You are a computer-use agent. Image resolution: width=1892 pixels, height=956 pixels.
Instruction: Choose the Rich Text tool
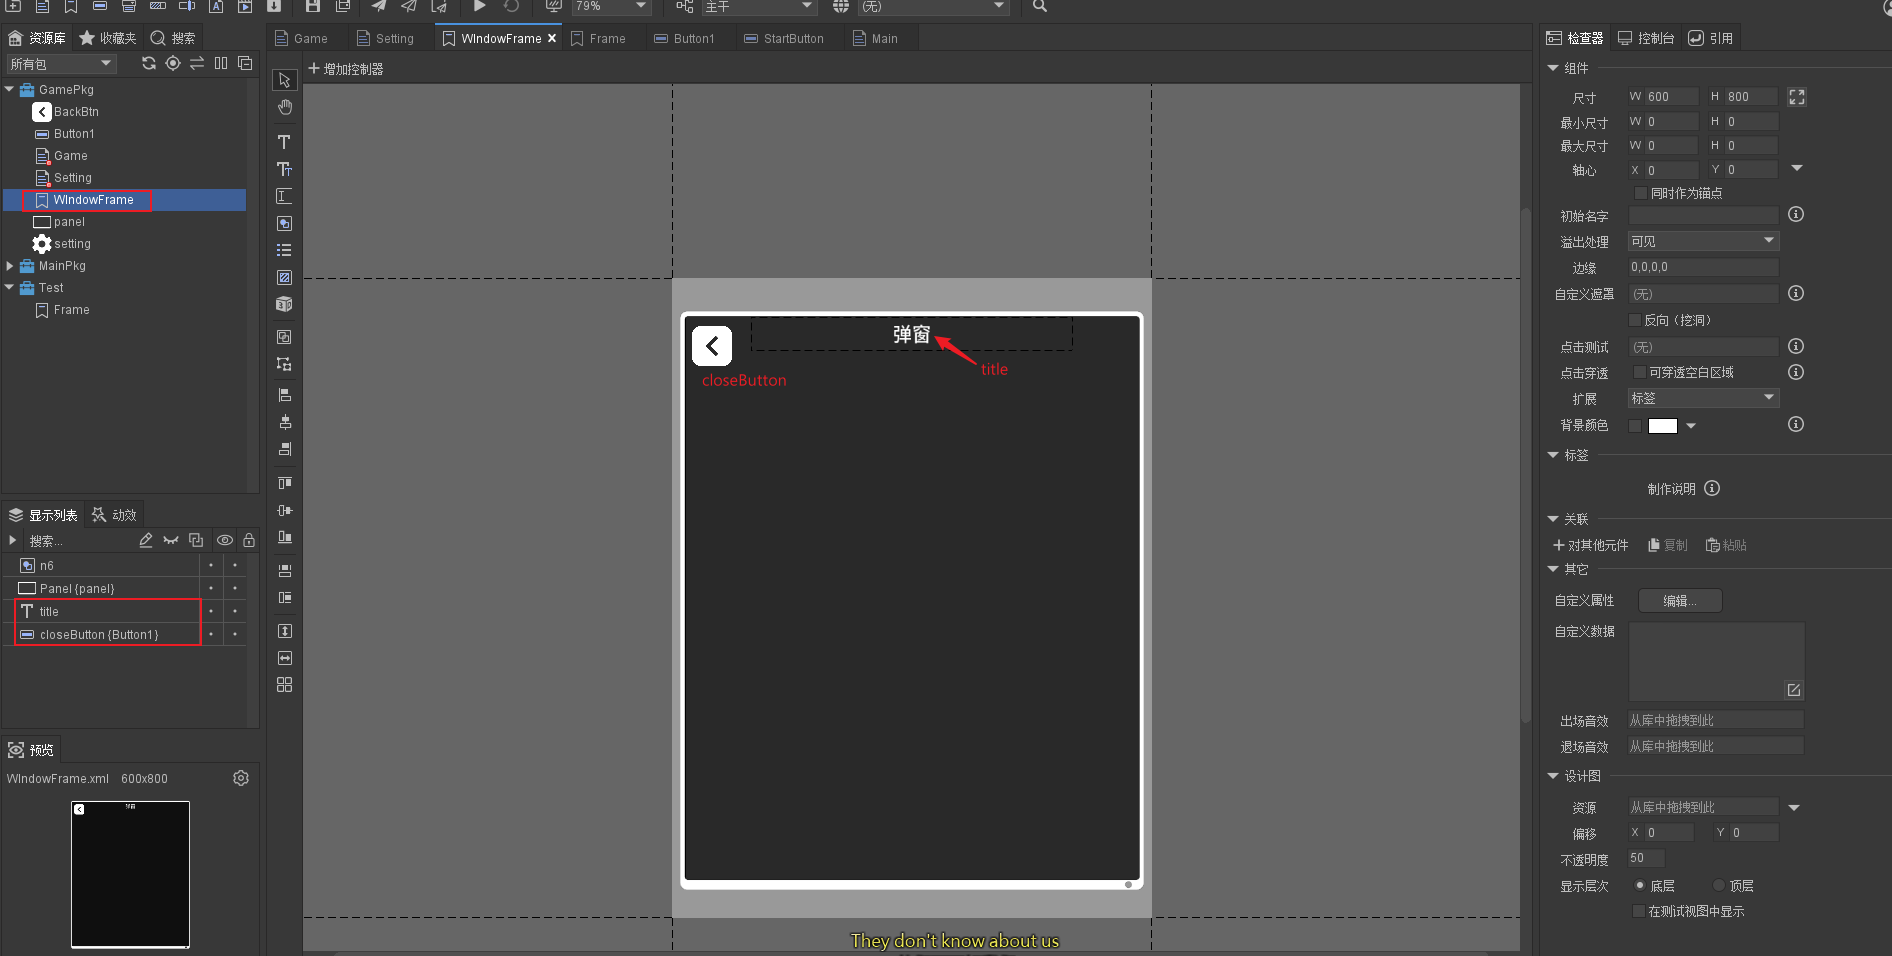coord(284,169)
